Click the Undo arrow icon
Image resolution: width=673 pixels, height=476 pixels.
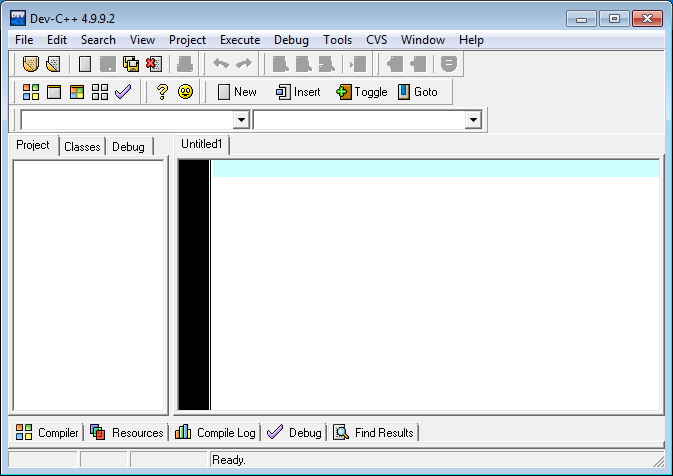[221, 64]
